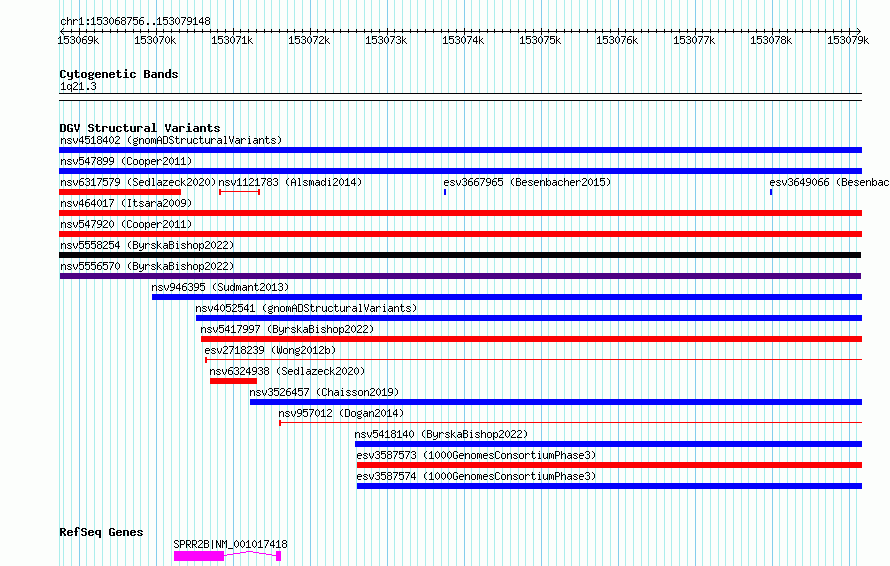Click the thin red line of nsv957012
Screen dimensions: 890x566
point(570,422)
